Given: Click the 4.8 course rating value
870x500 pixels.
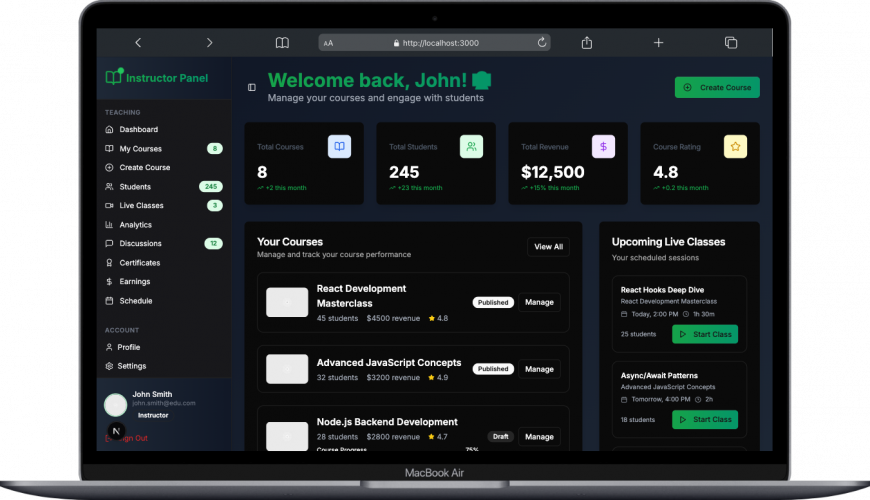Looking at the screenshot, I should (665, 172).
